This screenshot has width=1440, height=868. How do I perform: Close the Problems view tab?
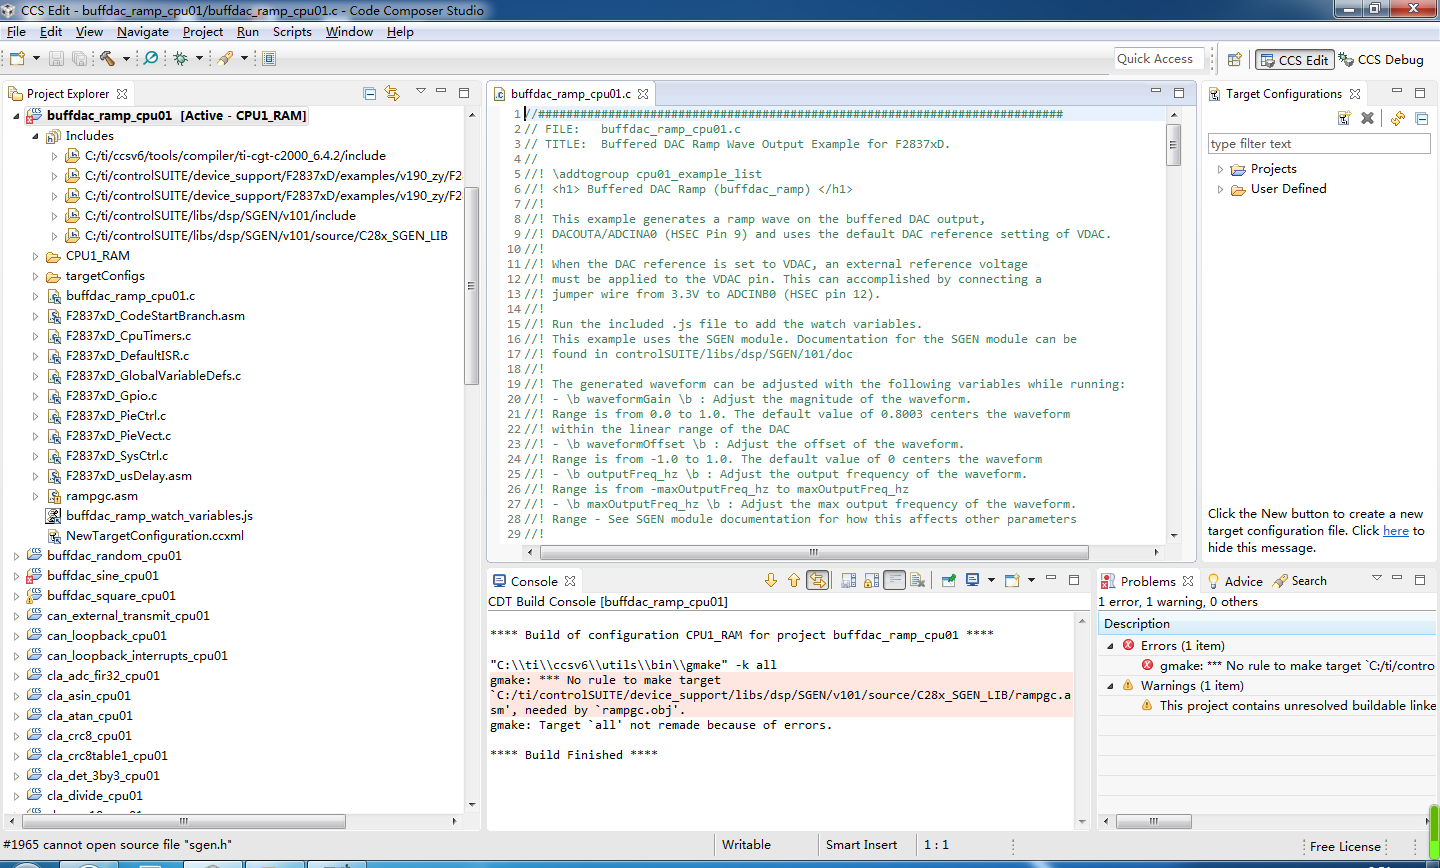point(1188,581)
